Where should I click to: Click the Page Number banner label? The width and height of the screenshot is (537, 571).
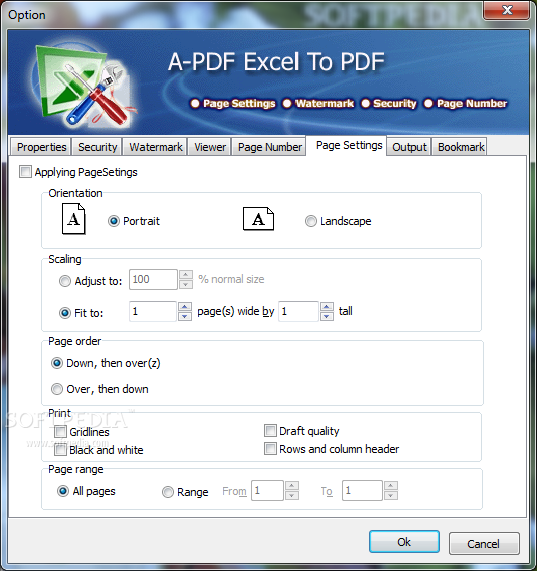coord(472,103)
